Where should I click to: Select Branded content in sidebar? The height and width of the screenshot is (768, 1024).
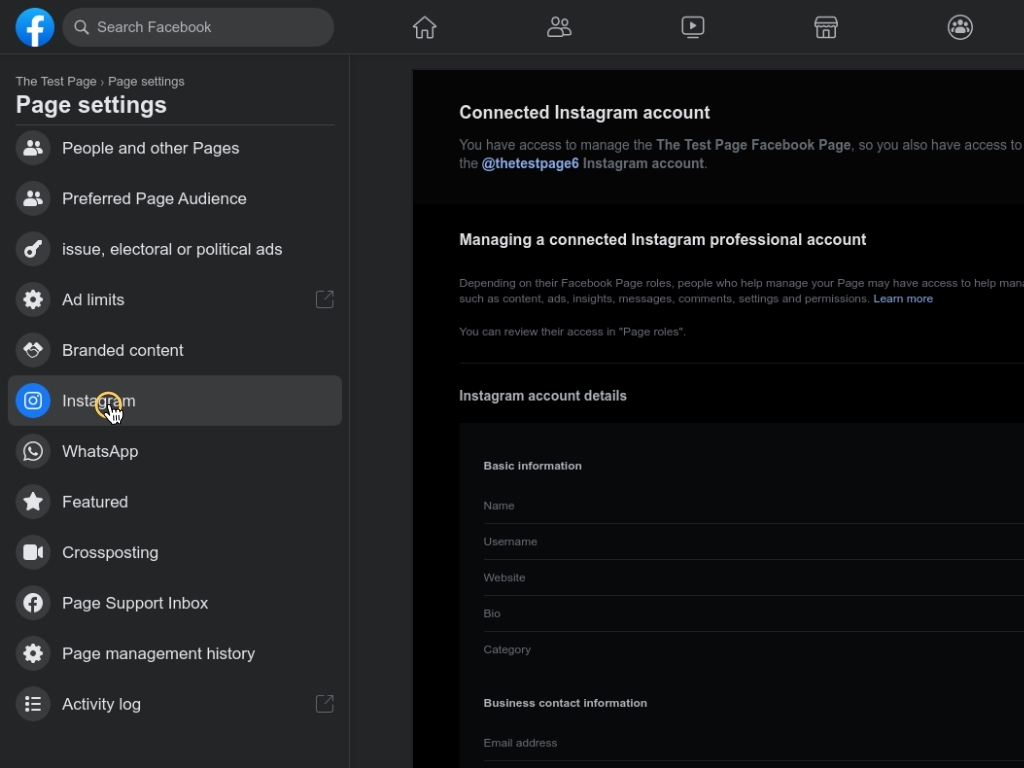[175, 350]
